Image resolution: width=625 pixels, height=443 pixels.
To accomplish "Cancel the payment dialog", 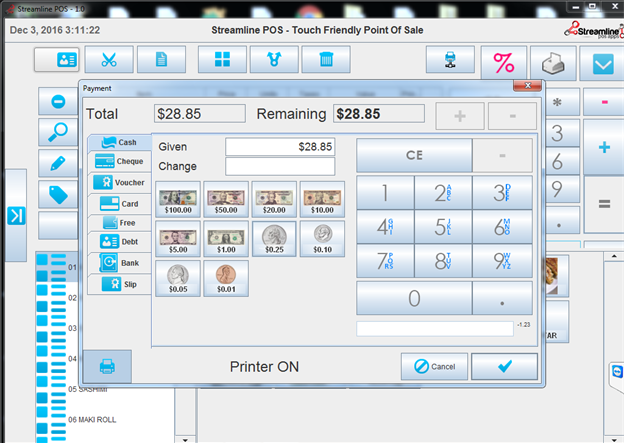I will coord(434,366).
